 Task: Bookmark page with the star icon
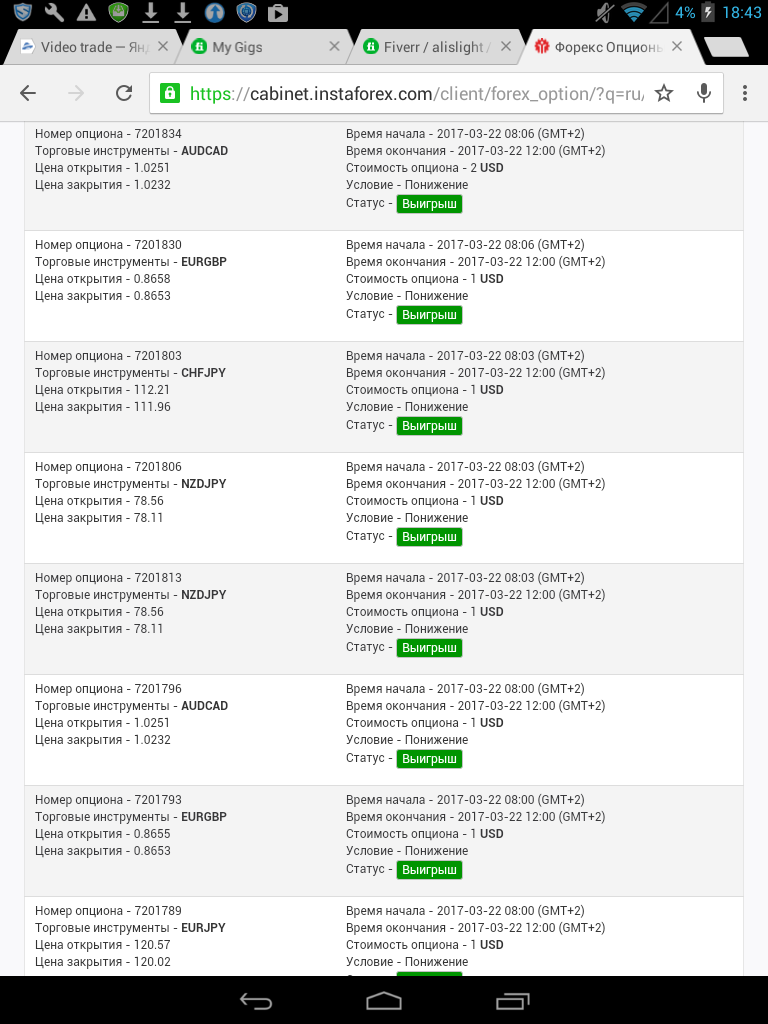tap(664, 93)
